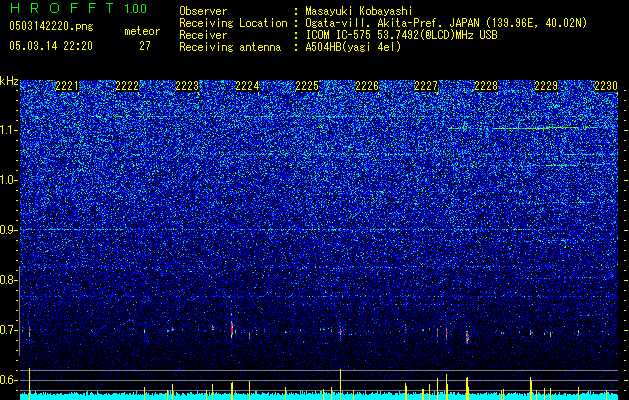This screenshot has width=629, height=400.
Task: Click the 'meteor' count label
Action: pyautogui.click(x=142, y=31)
